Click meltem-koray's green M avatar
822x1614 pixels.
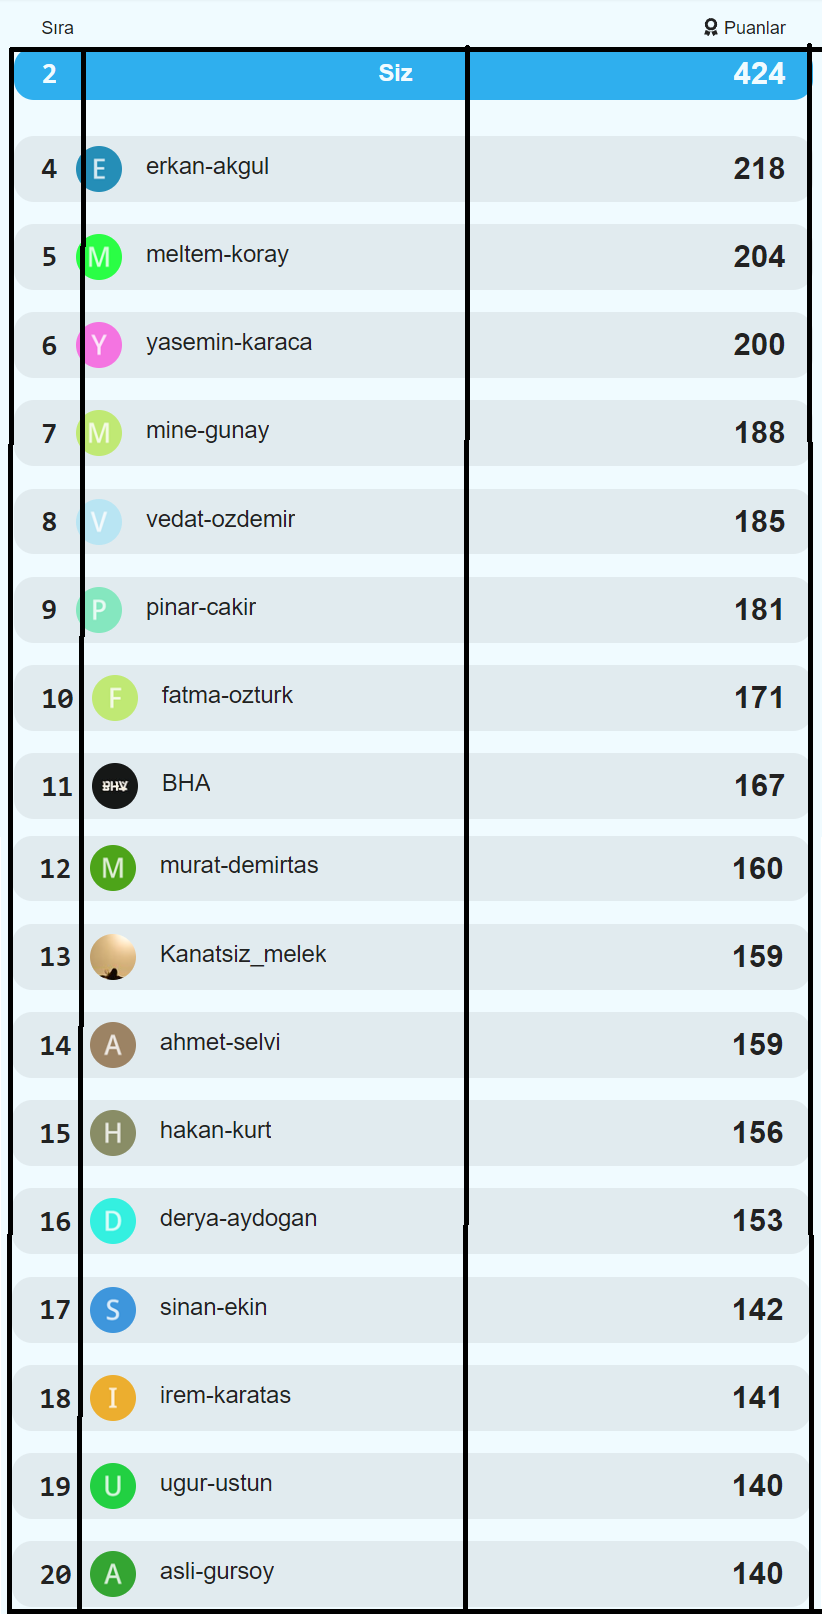pos(99,257)
